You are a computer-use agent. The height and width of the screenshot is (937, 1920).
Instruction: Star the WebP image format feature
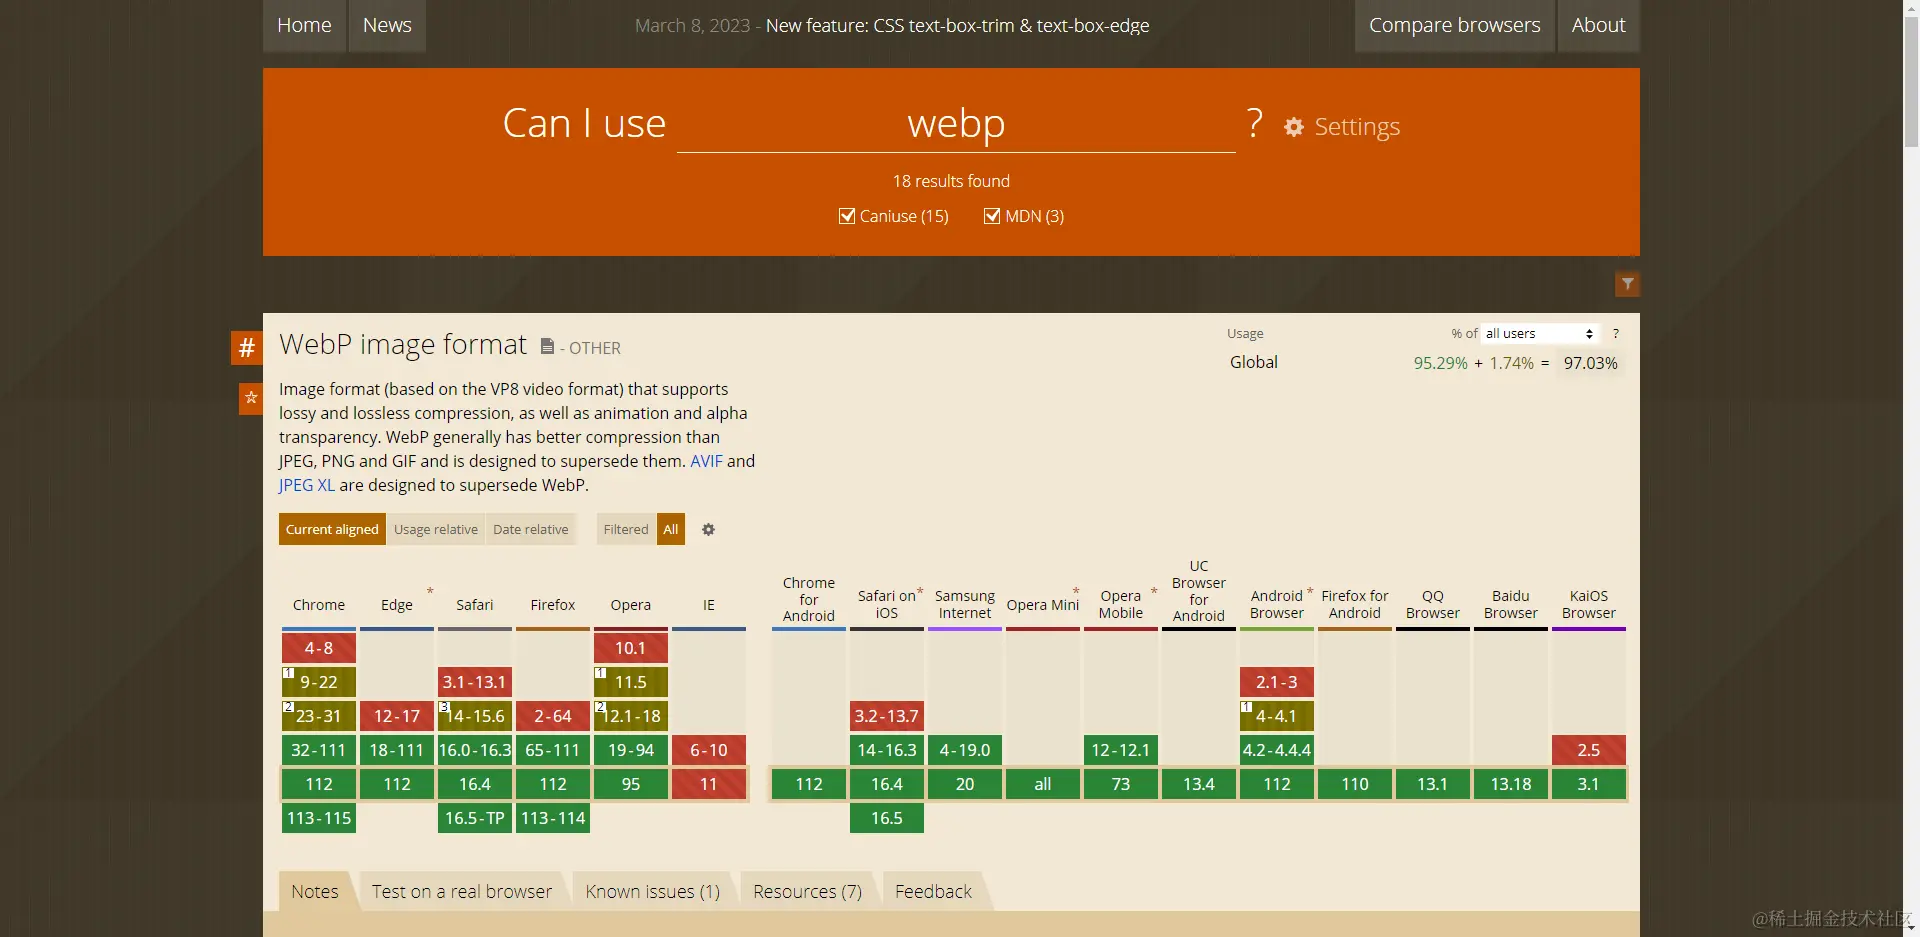tap(251, 398)
